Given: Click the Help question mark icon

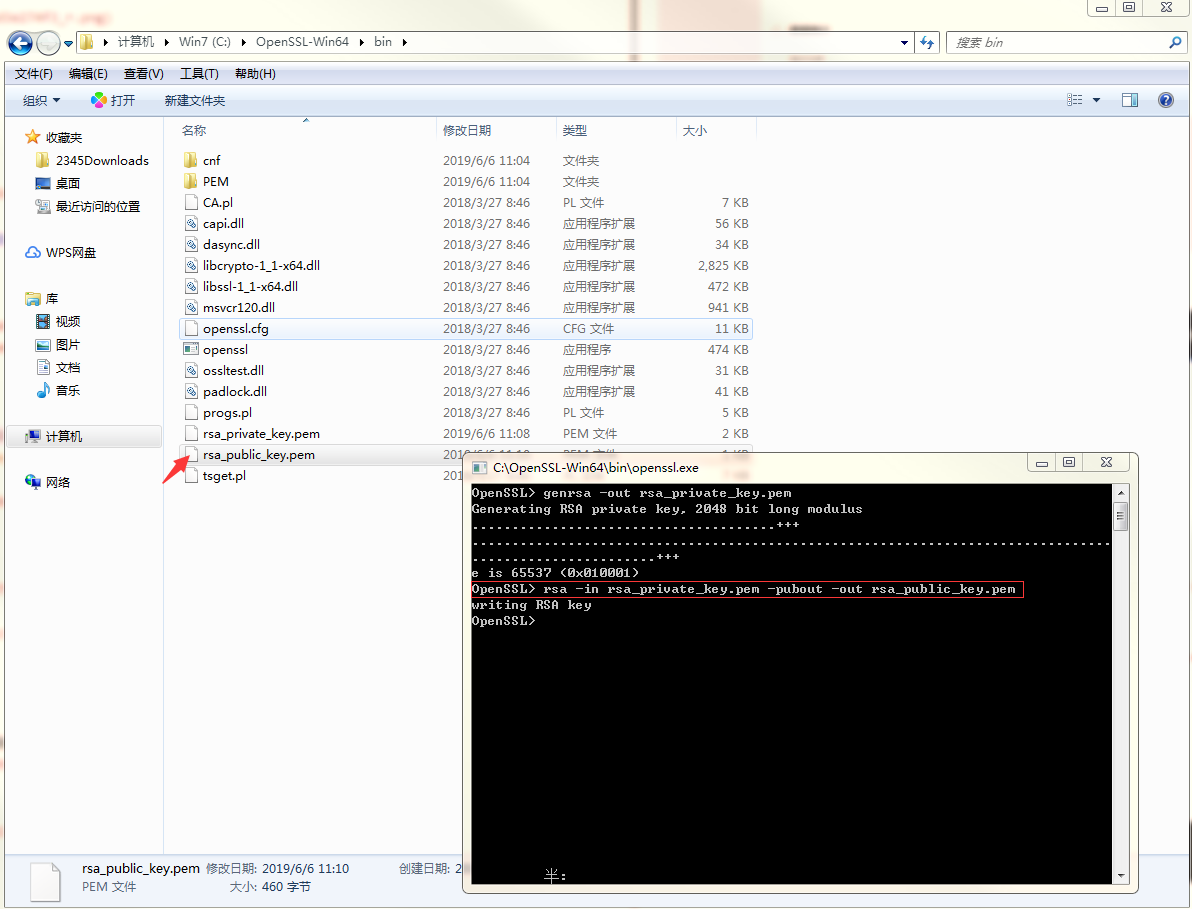Looking at the screenshot, I should 1165,100.
